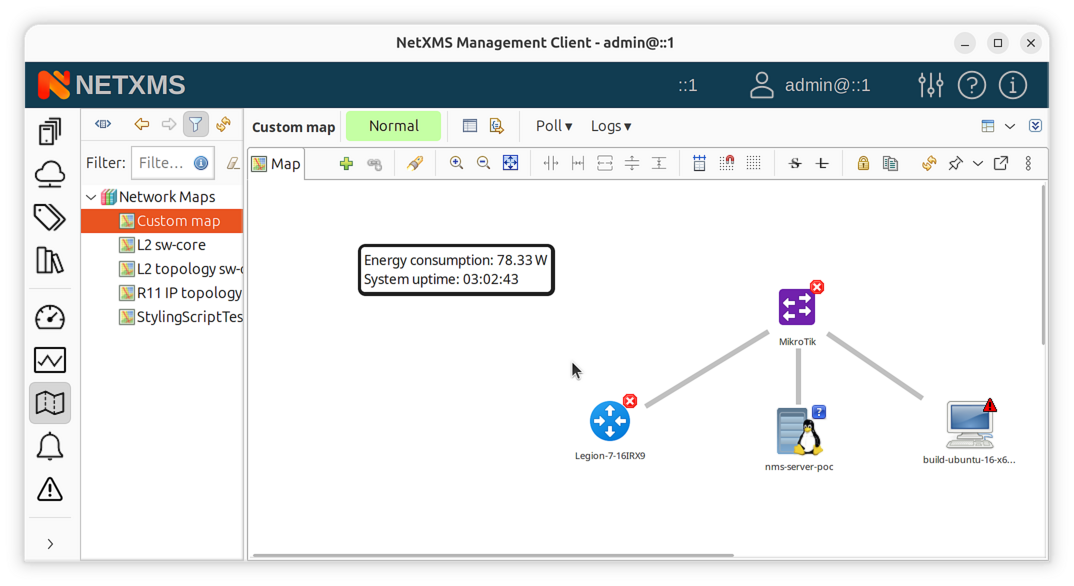Select the nms-server-poc node on map

click(x=800, y=432)
